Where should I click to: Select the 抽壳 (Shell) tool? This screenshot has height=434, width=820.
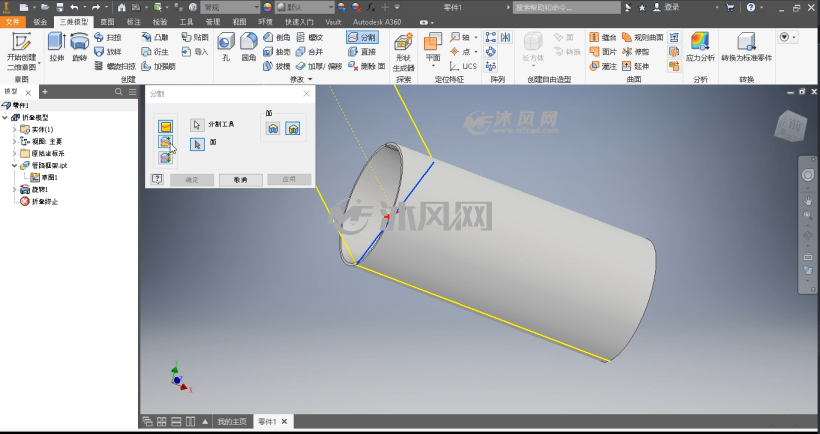click(277, 52)
